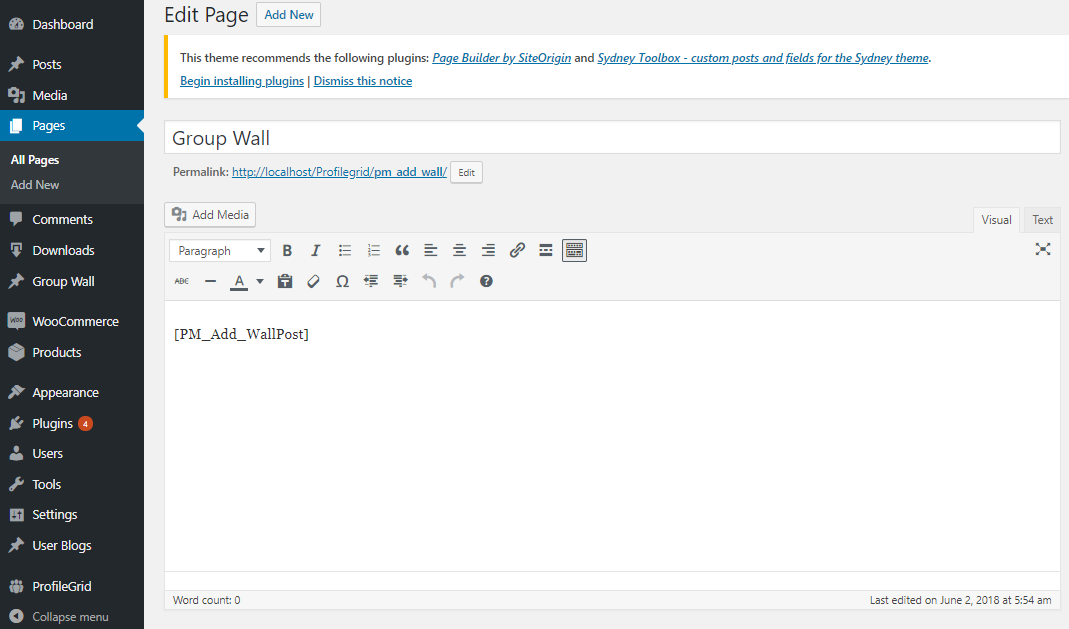Insert a link into the content

click(x=517, y=250)
